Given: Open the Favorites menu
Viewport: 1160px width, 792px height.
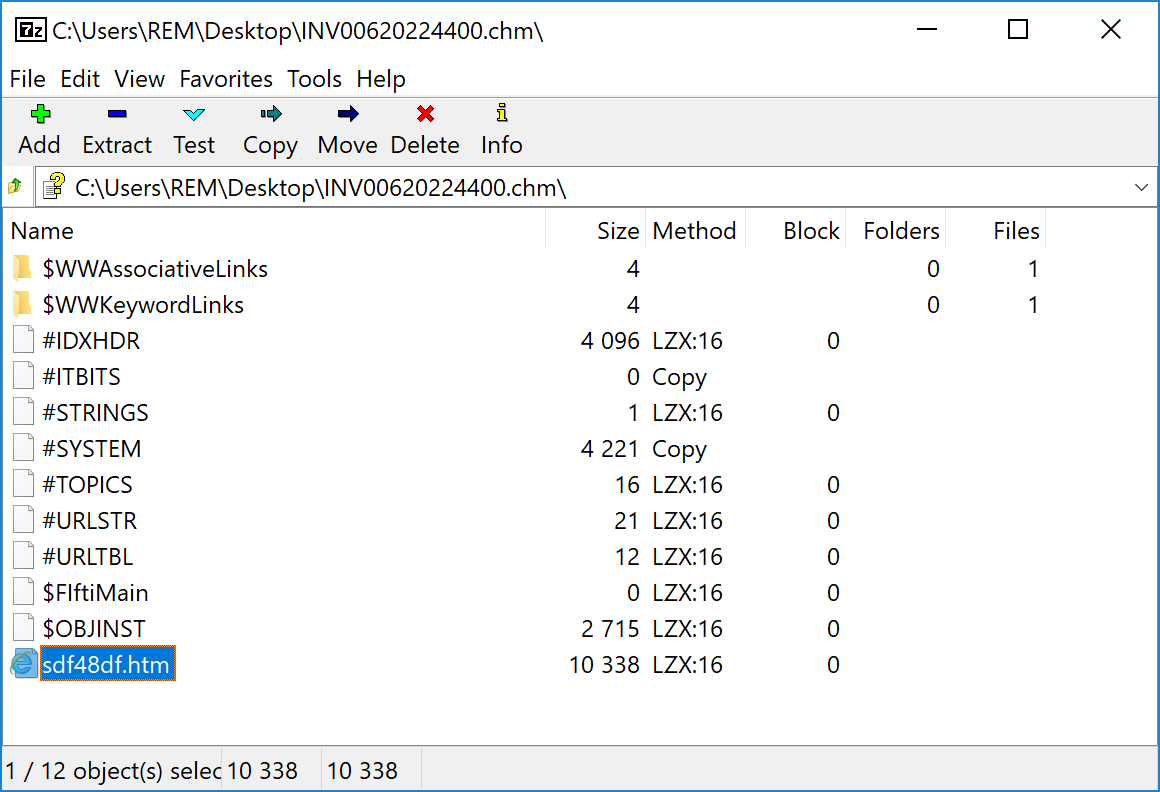Looking at the screenshot, I should (226, 79).
